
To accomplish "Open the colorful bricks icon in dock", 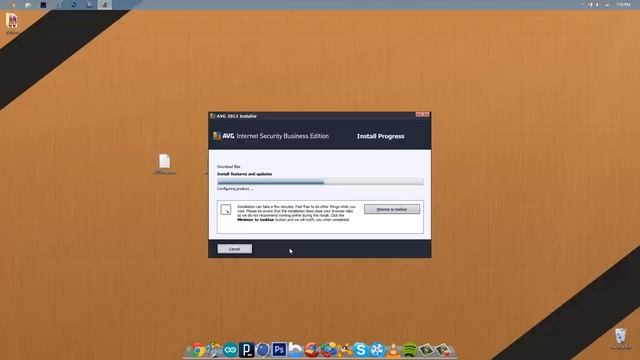I will [328, 350].
